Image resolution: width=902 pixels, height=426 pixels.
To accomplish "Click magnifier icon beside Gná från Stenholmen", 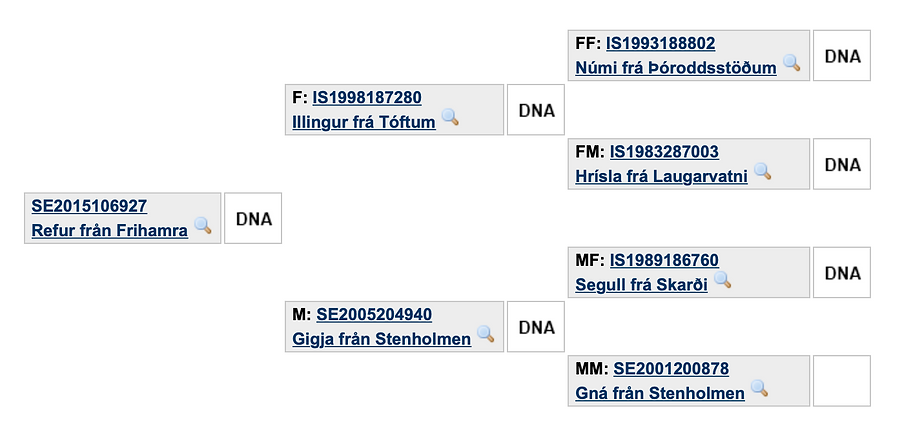I will click(759, 388).
